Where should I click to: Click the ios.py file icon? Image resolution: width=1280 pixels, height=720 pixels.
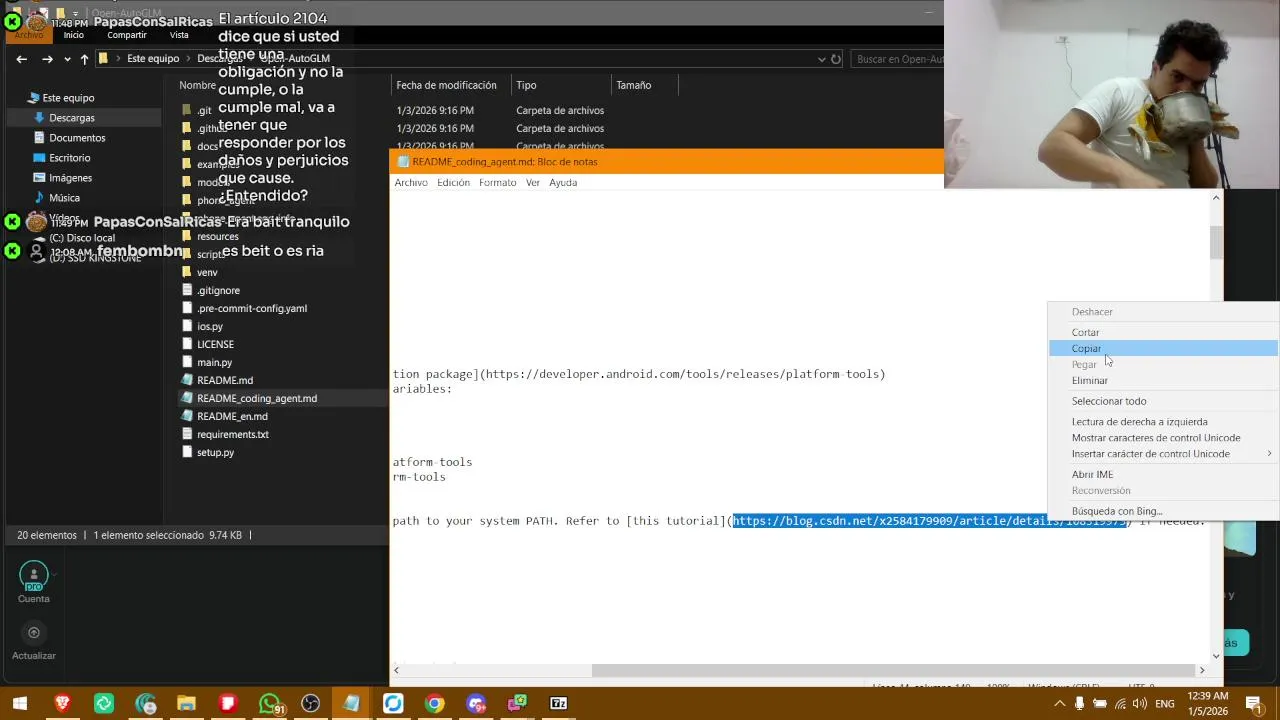187,326
